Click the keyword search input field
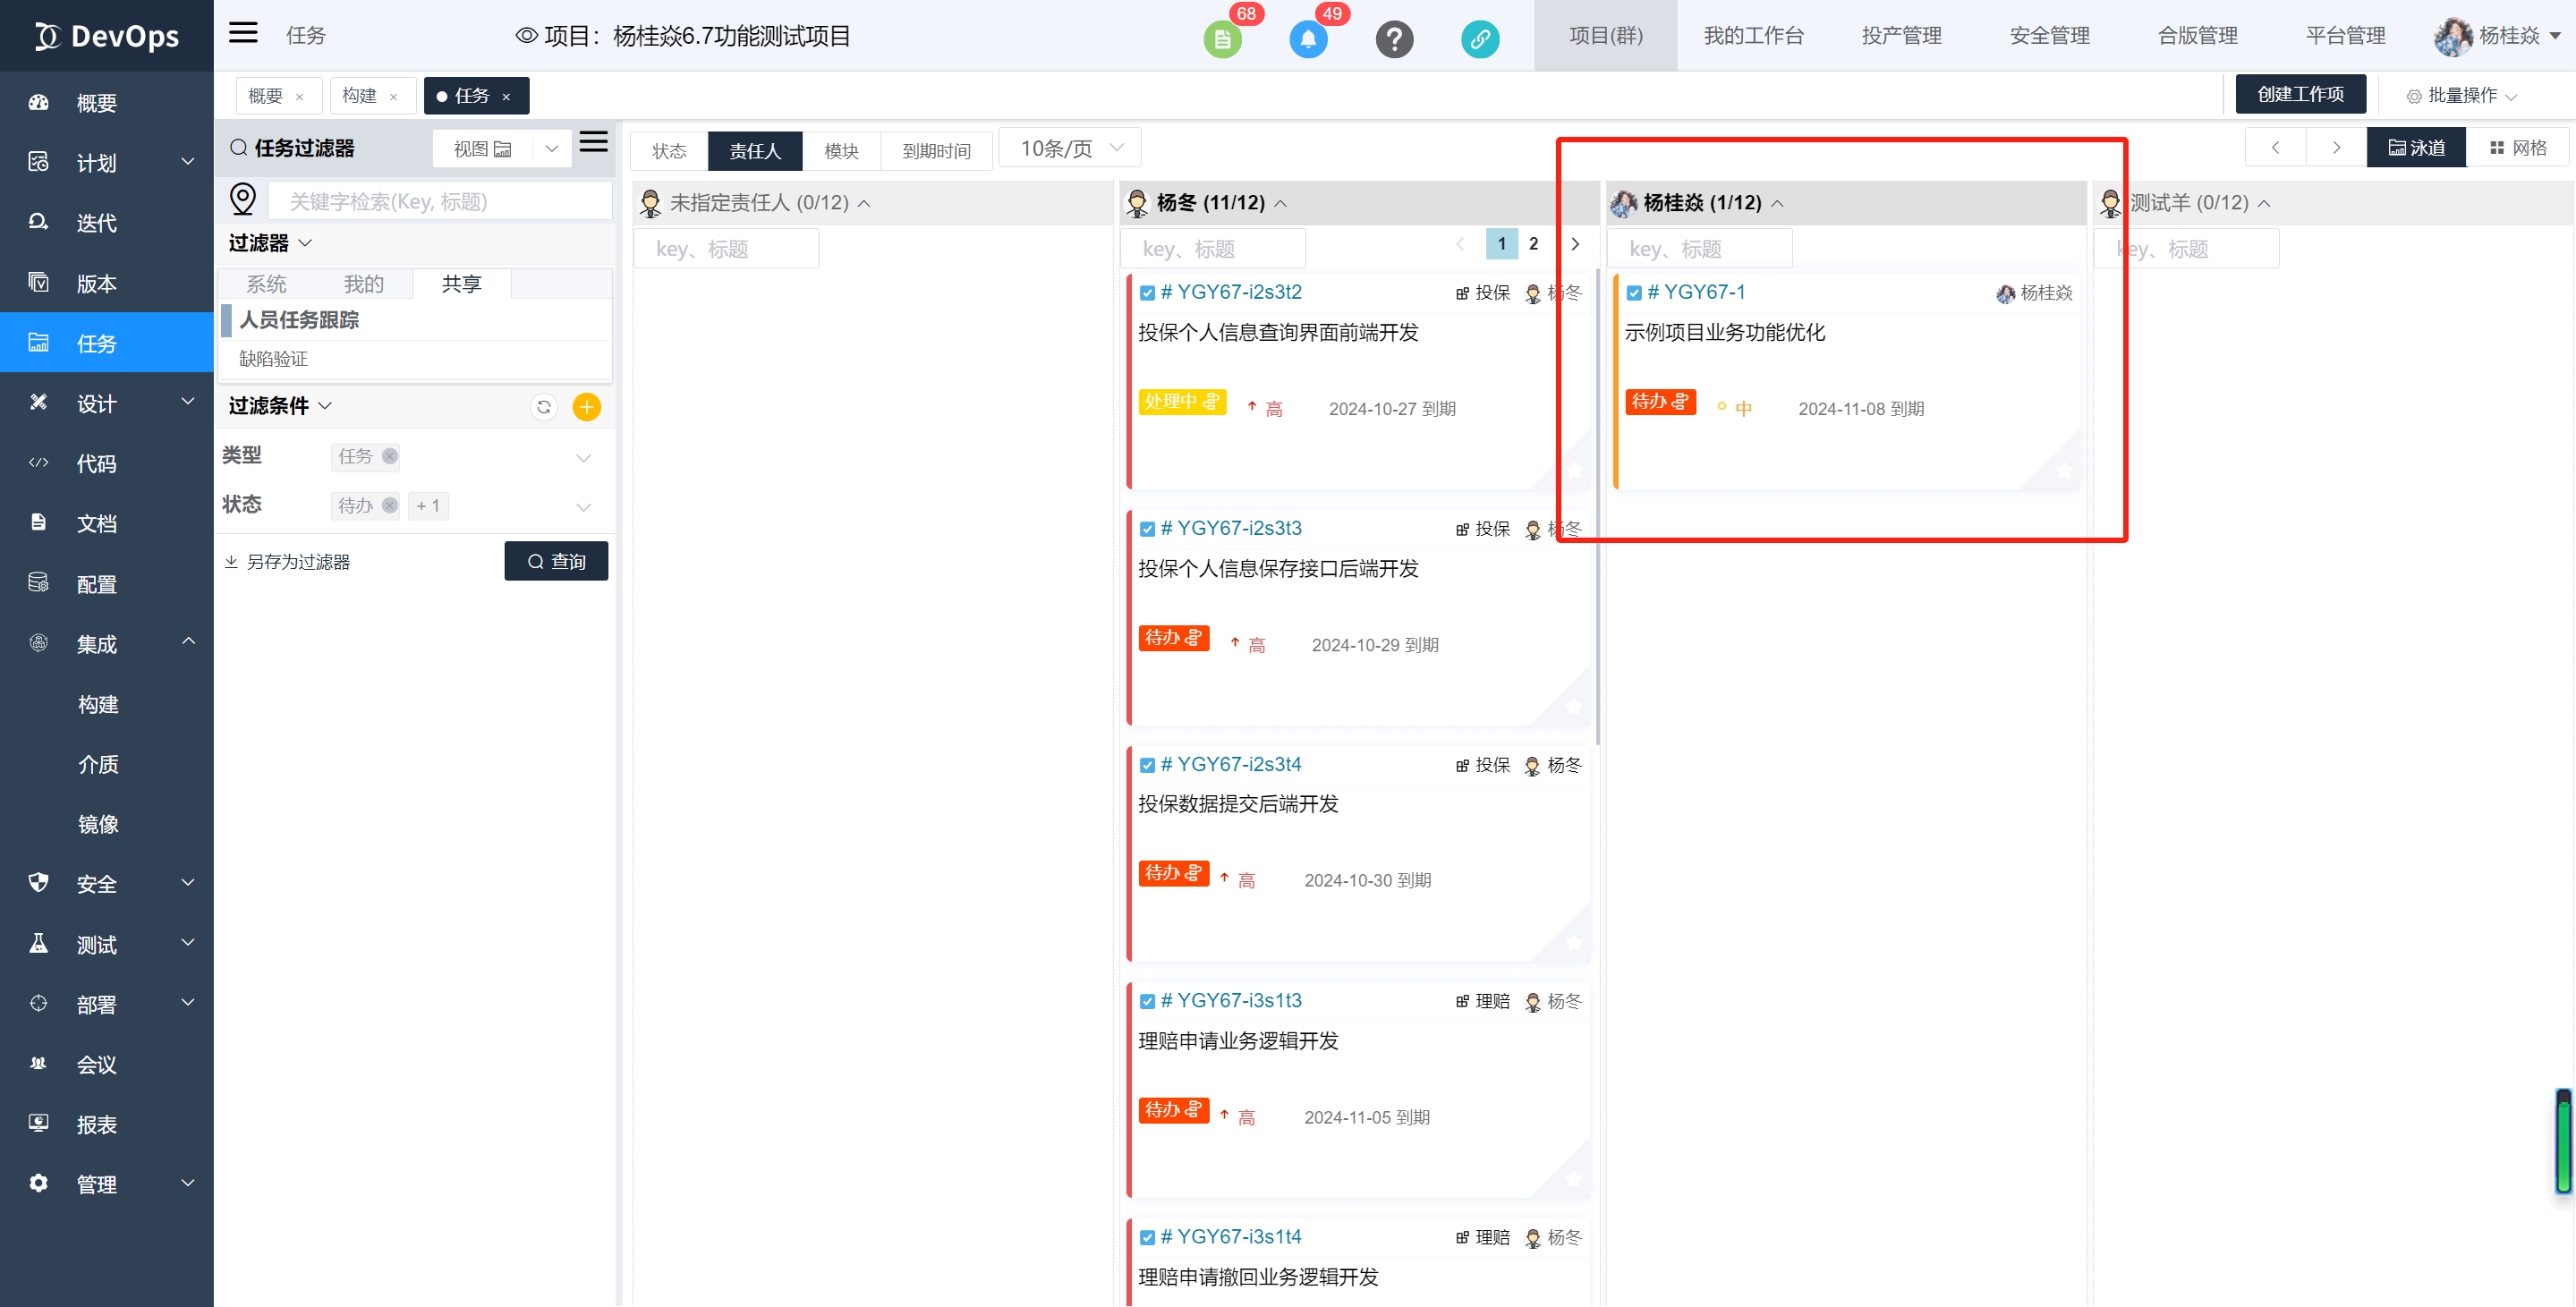Screen dimensions: 2576x1307 click(x=440, y=202)
